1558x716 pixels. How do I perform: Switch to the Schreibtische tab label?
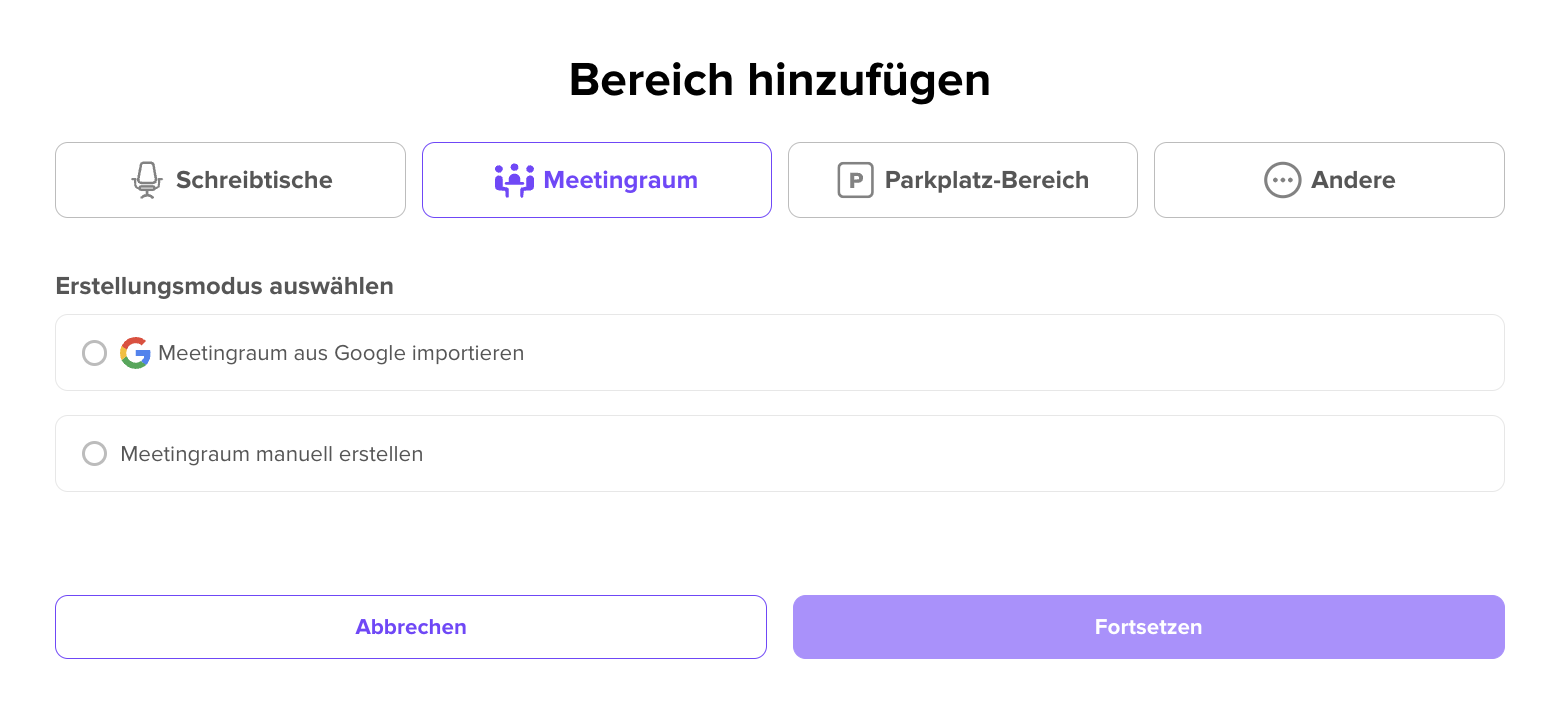[254, 180]
